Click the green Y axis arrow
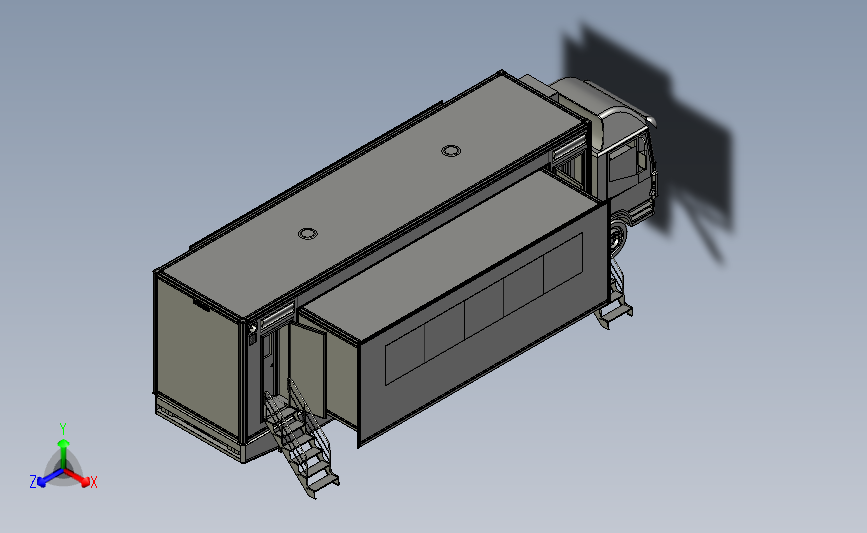Viewport: 867px width, 533px height. [64, 452]
